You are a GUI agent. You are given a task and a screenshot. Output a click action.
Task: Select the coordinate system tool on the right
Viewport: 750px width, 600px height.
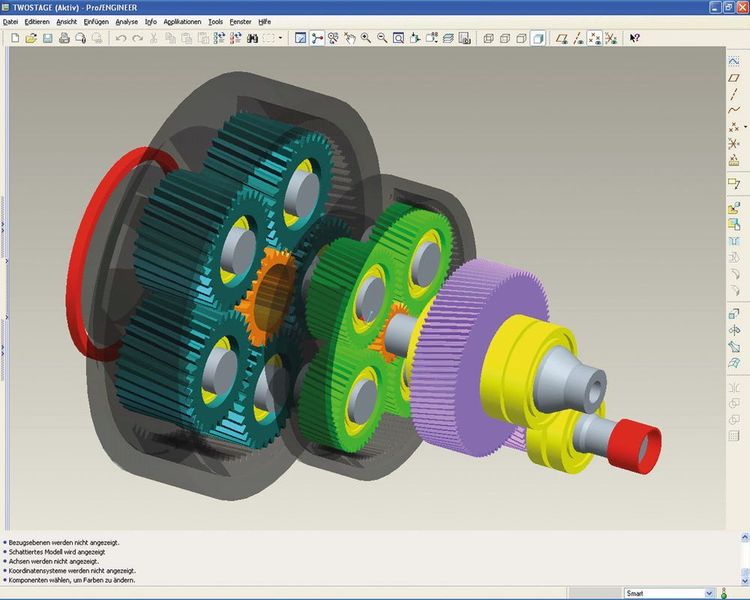pos(734,144)
